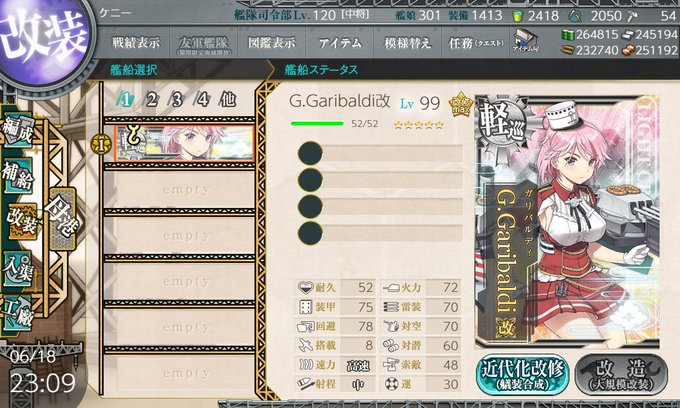680x408 pixels.
Task: Open the アイテム menu
Action: pos(340,42)
